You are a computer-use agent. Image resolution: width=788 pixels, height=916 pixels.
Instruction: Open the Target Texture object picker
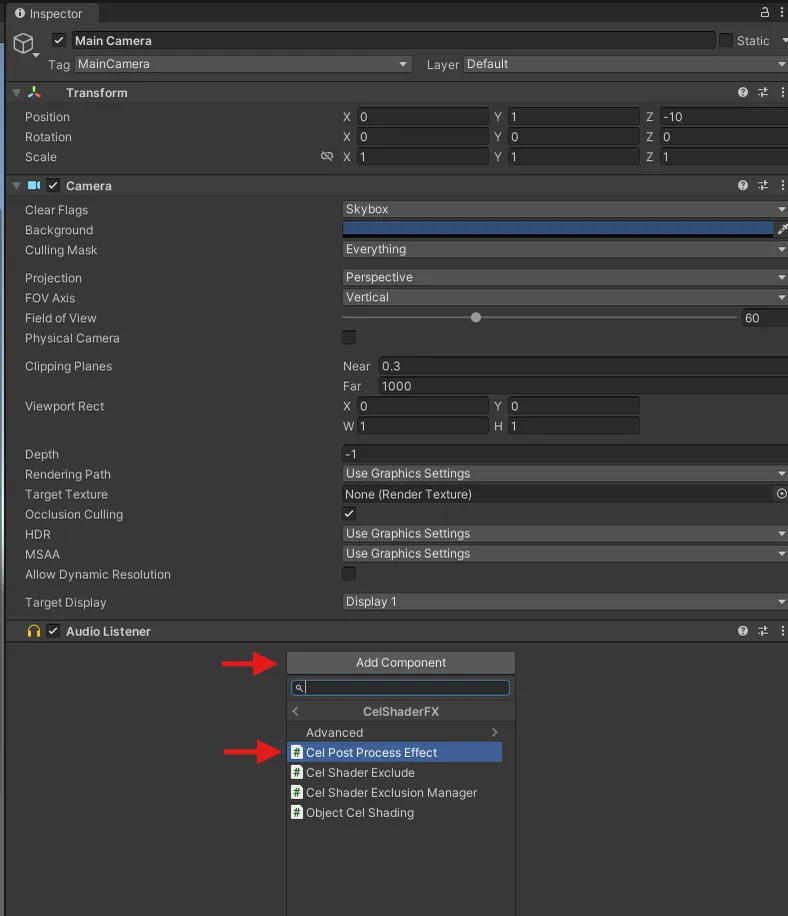(x=781, y=494)
